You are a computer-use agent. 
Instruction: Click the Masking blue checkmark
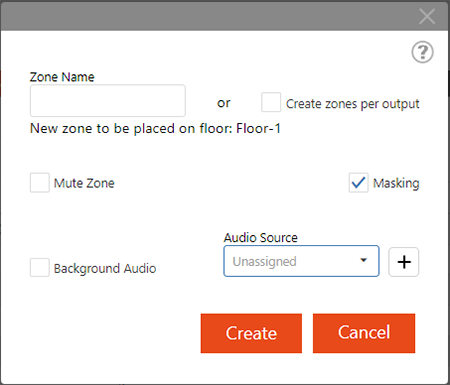click(358, 183)
